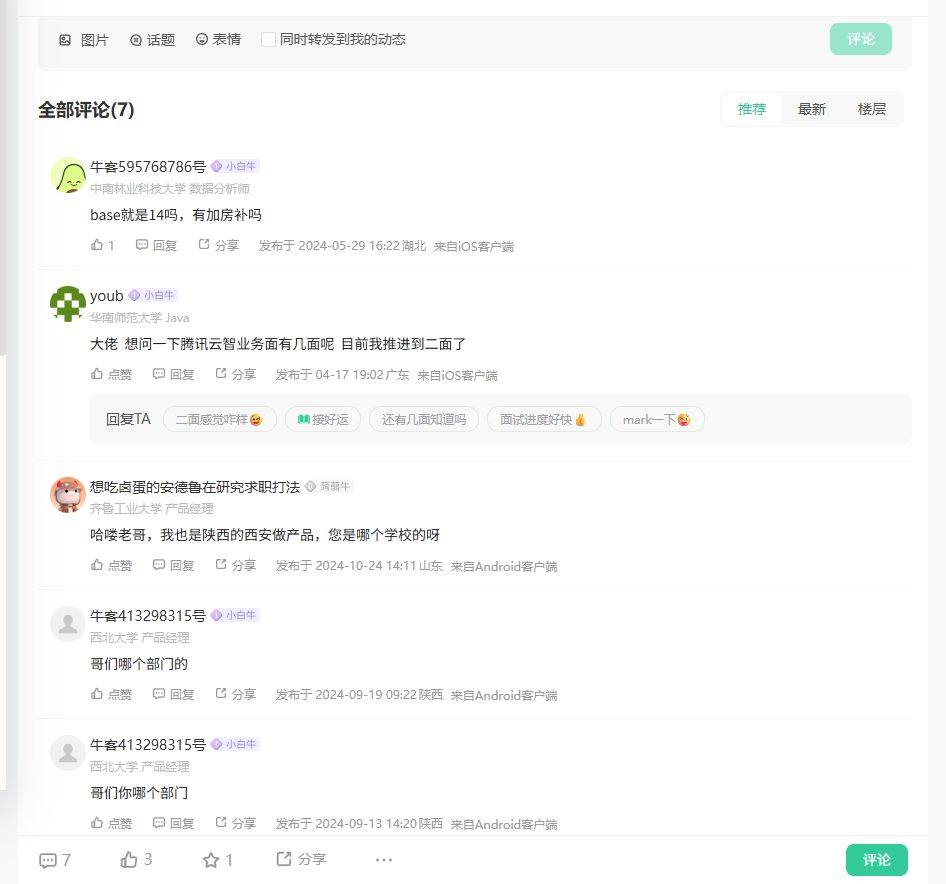
Task: Like the comment '哥们你哪个部门'
Action: click(112, 823)
